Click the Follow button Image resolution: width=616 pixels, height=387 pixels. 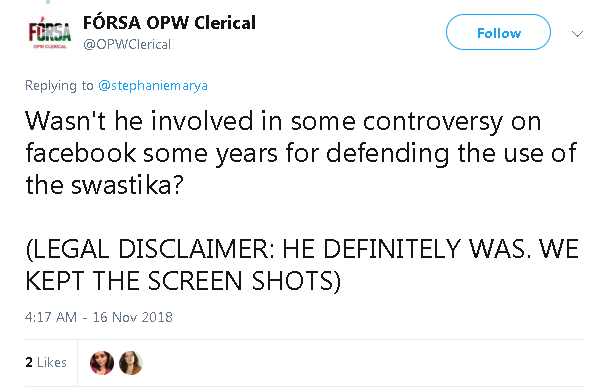pos(498,33)
